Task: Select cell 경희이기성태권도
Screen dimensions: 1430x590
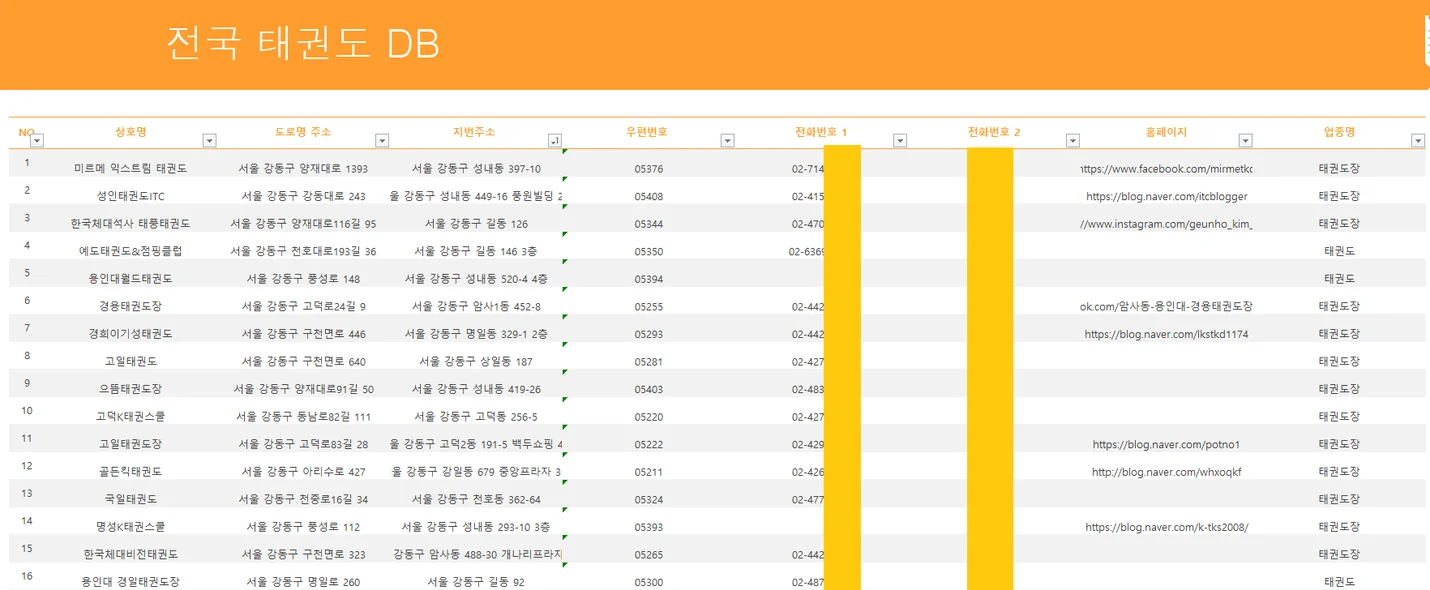Action: (131, 334)
